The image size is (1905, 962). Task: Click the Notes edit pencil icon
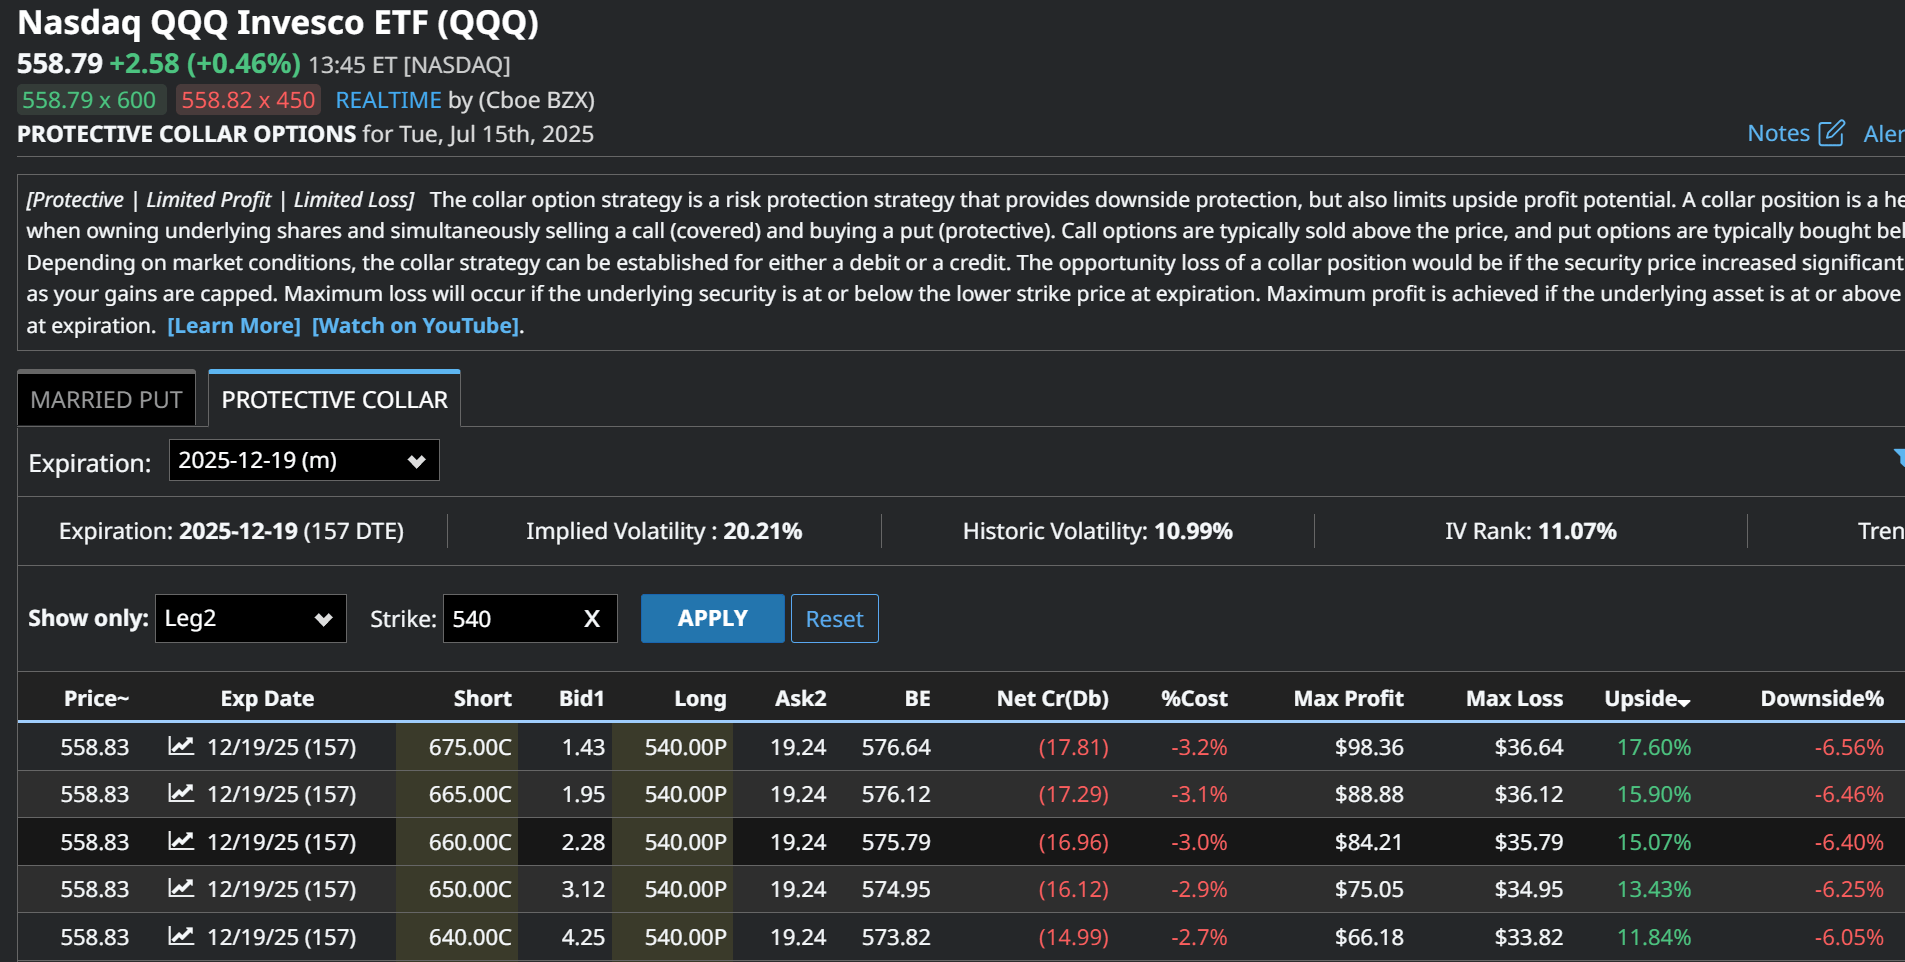pos(1831,133)
